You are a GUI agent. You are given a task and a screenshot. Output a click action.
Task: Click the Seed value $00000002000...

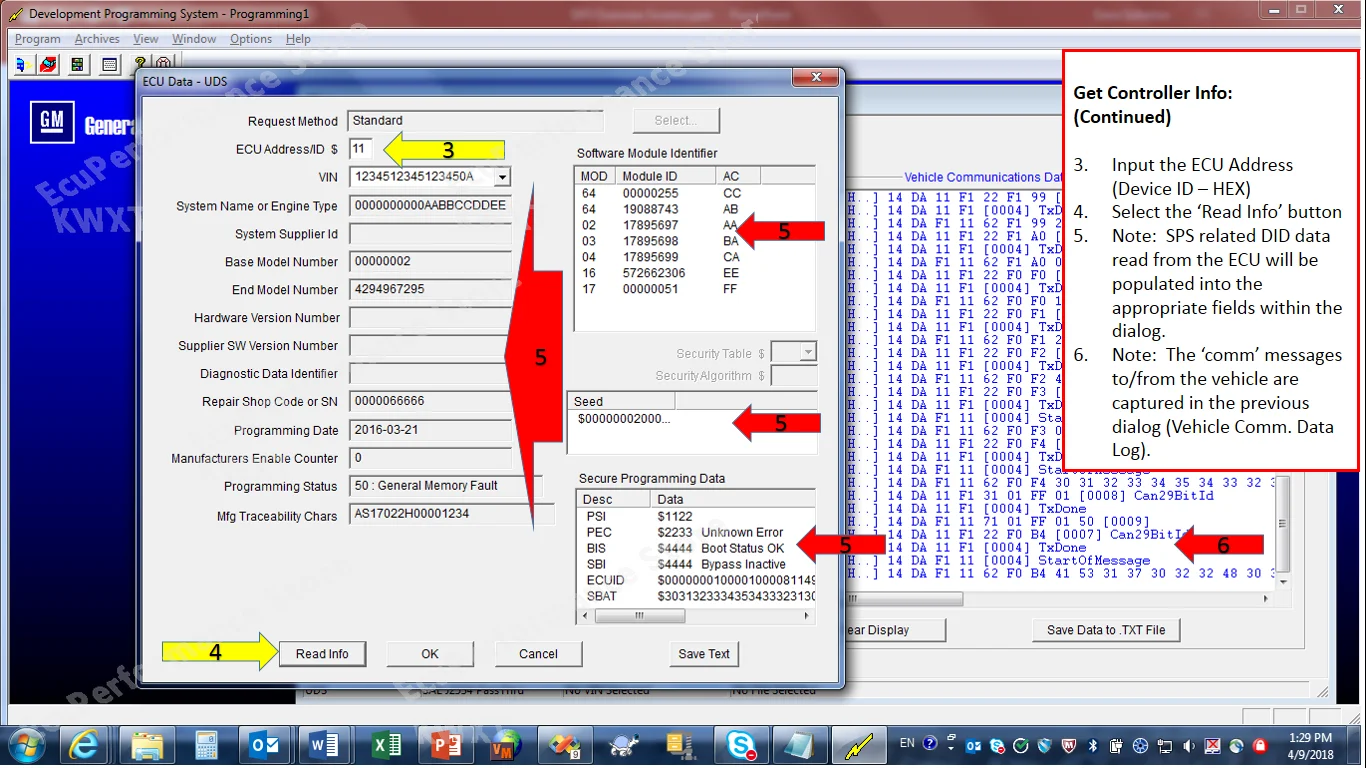pos(624,418)
